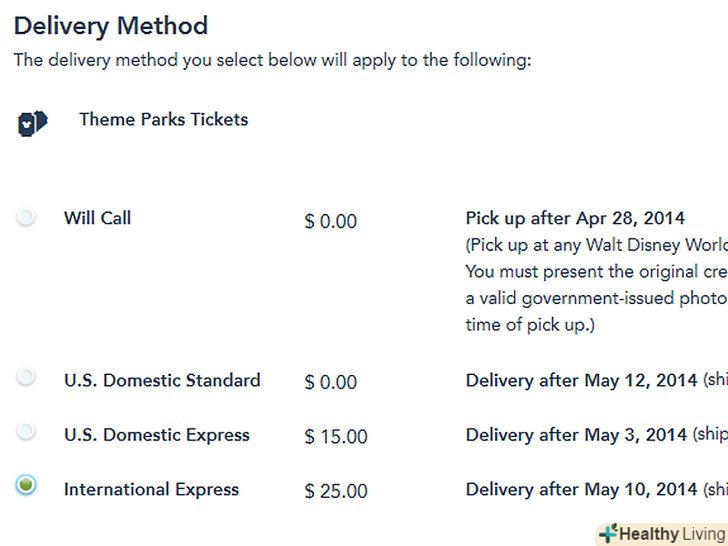This screenshot has width=728, height=546.
Task: Click the Healthy Living plus logo icon
Action: click(x=608, y=533)
